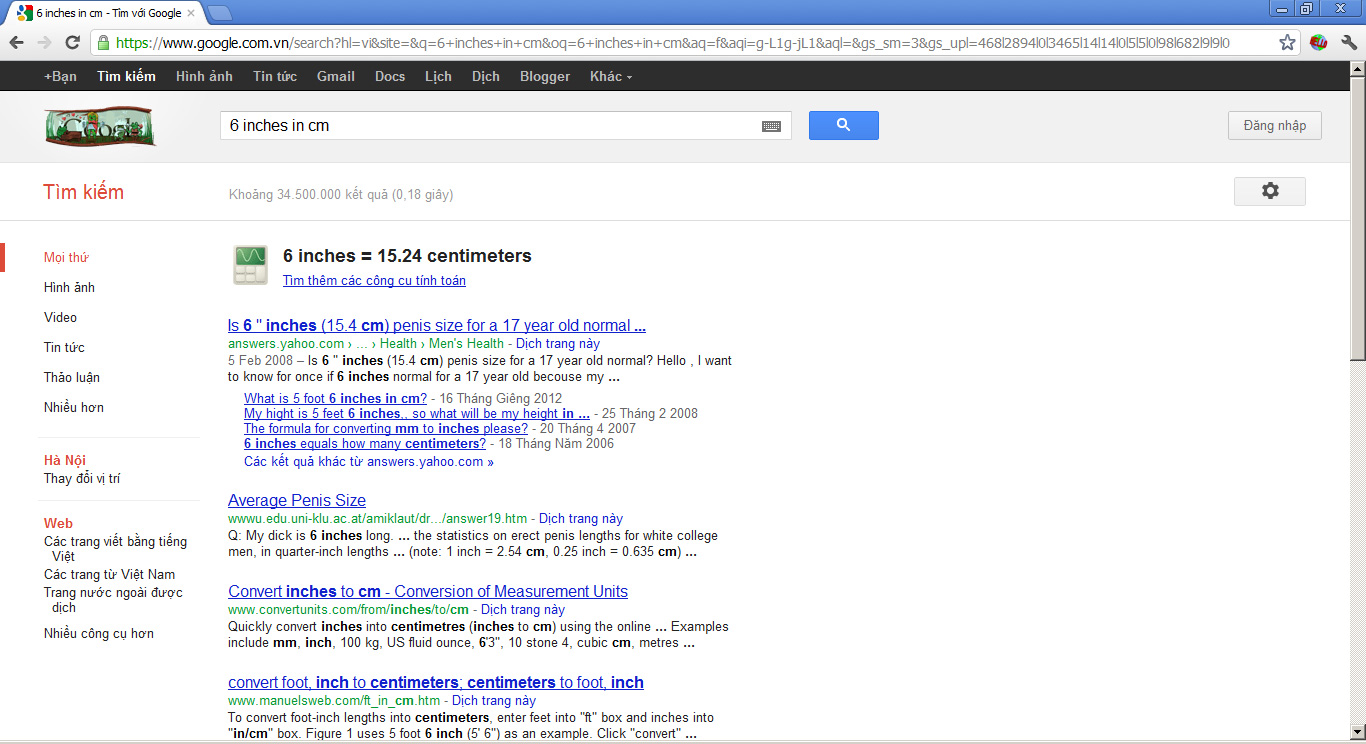Click the 'Men's Health' breadcrumb in Yahoo result

coord(466,343)
